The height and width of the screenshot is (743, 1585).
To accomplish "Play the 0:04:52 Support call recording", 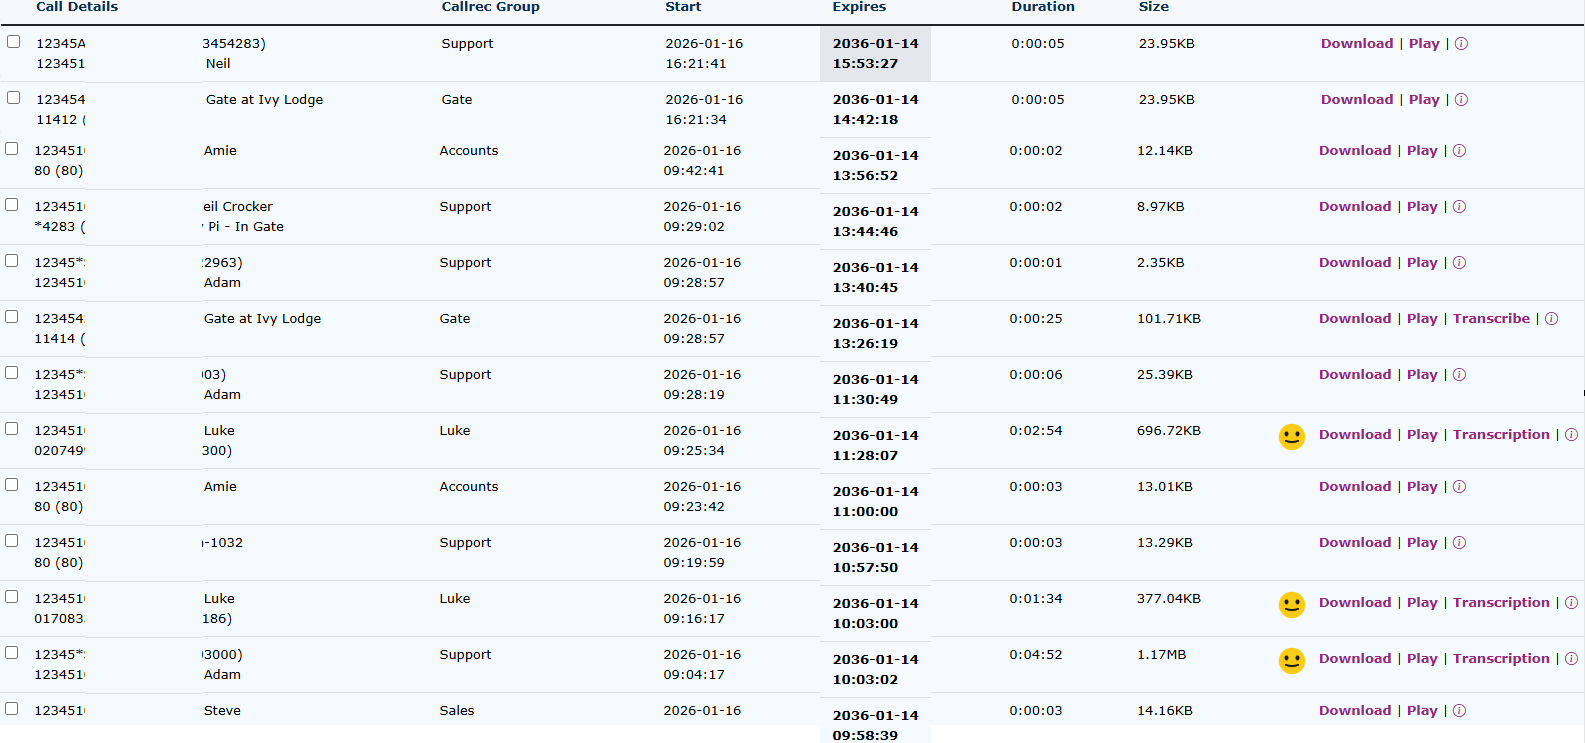I will (1421, 659).
